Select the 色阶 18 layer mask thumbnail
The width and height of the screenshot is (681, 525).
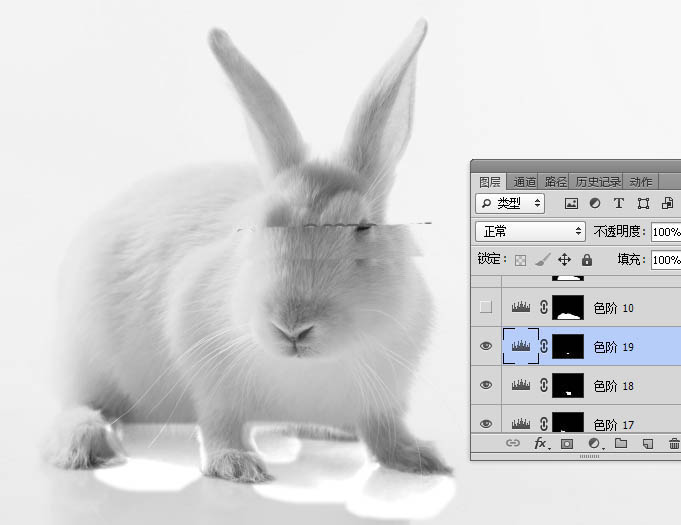pyautogui.click(x=568, y=385)
